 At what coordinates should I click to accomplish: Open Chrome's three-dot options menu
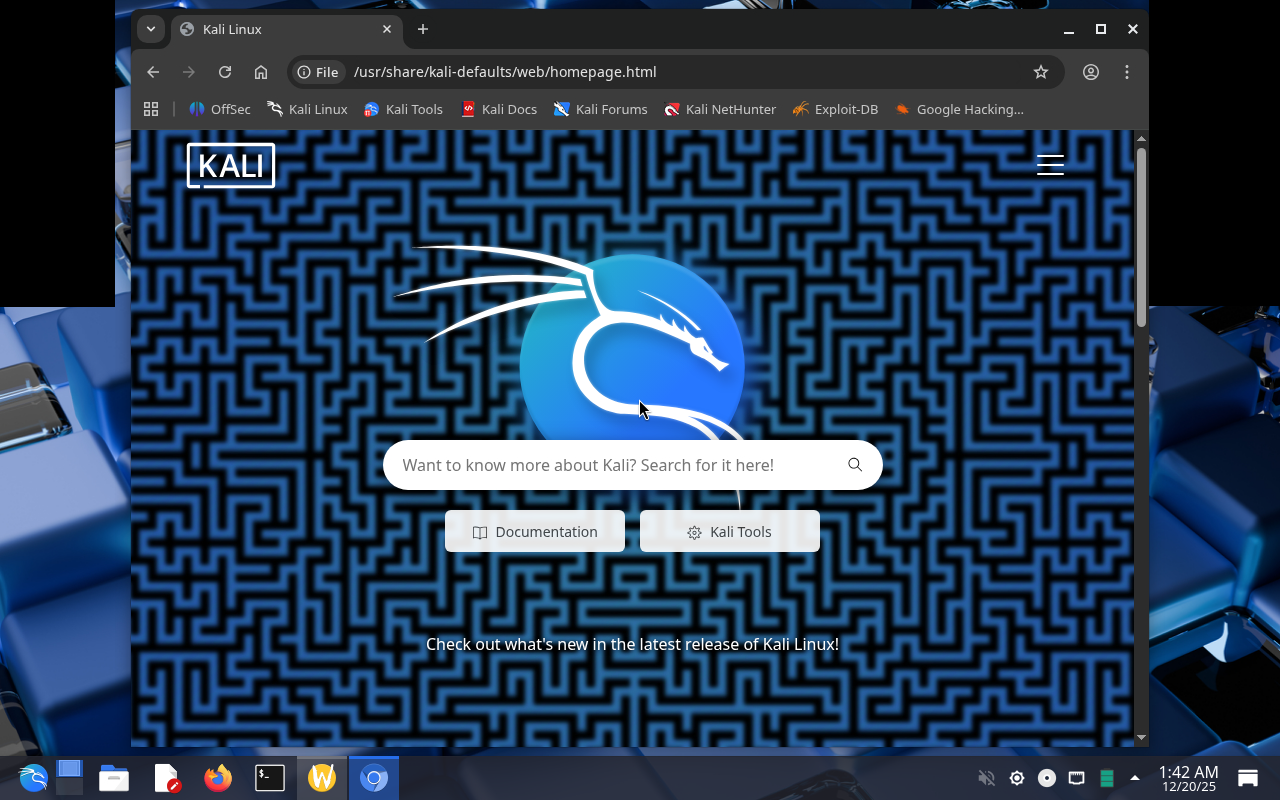pos(1127,72)
